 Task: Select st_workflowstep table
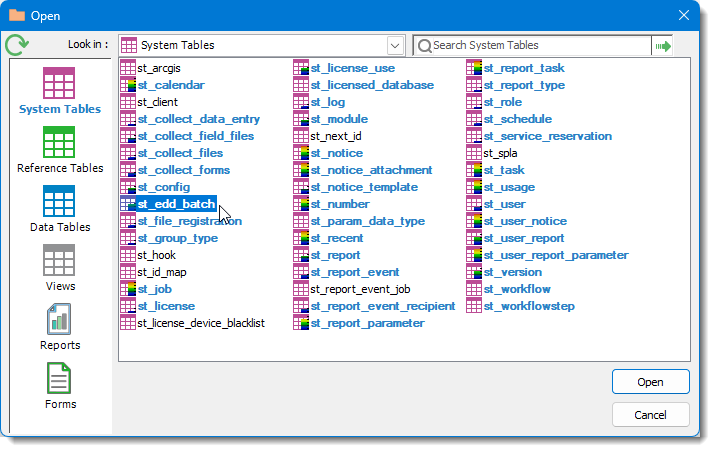click(x=529, y=306)
